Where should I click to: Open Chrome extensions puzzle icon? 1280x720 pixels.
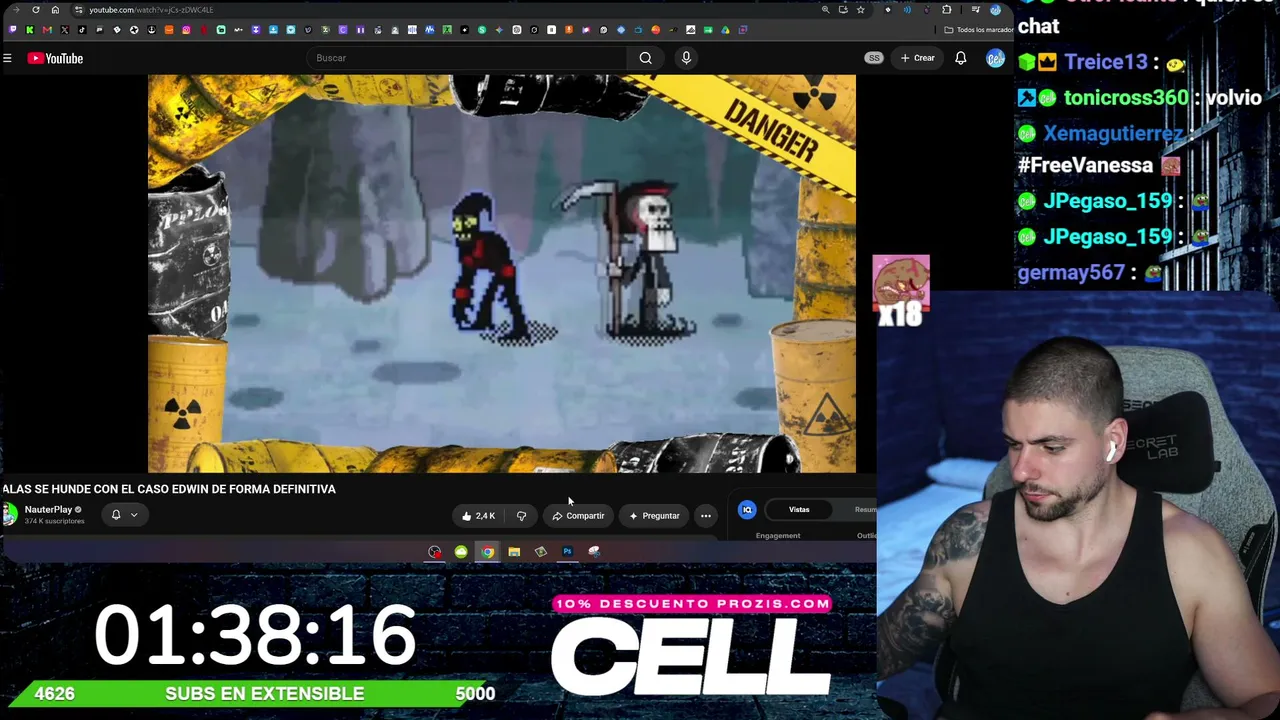pos(946,10)
